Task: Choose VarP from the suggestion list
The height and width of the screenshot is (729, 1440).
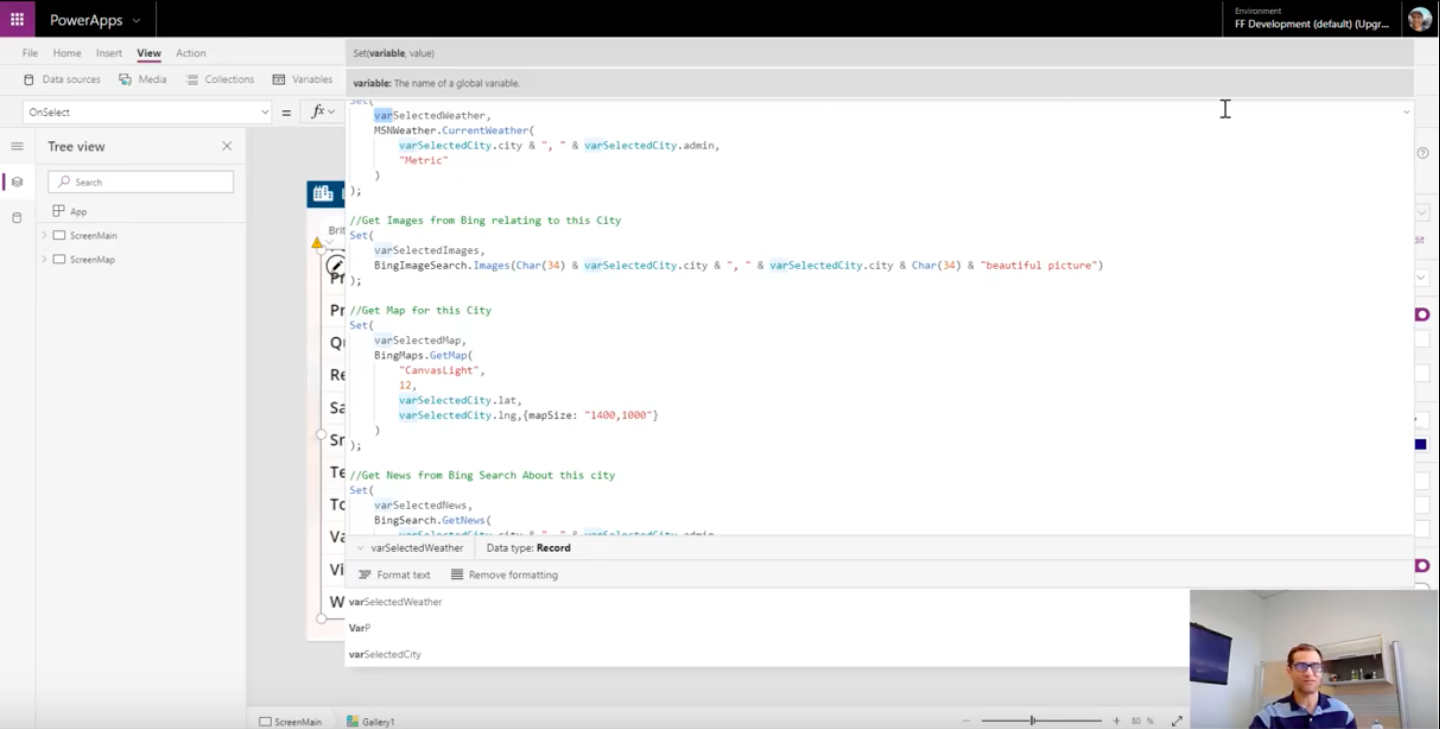Action: [x=359, y=628]
